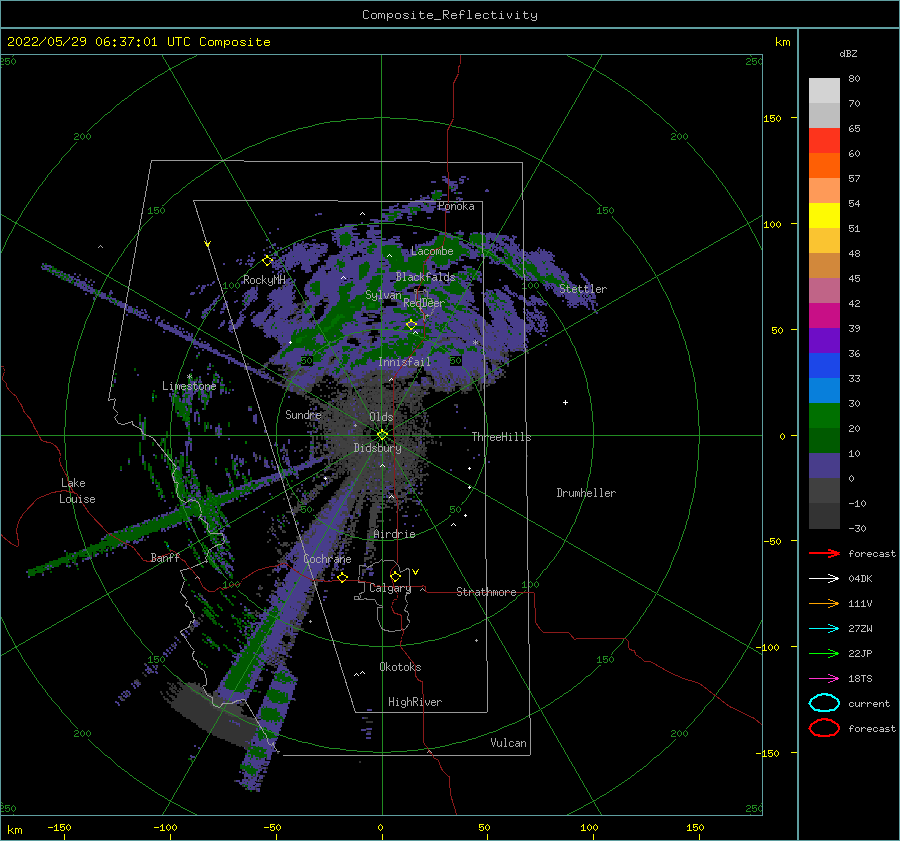Click the green 22JP arrow icon
The image size is (900, 841).
[x=824, y=653]
